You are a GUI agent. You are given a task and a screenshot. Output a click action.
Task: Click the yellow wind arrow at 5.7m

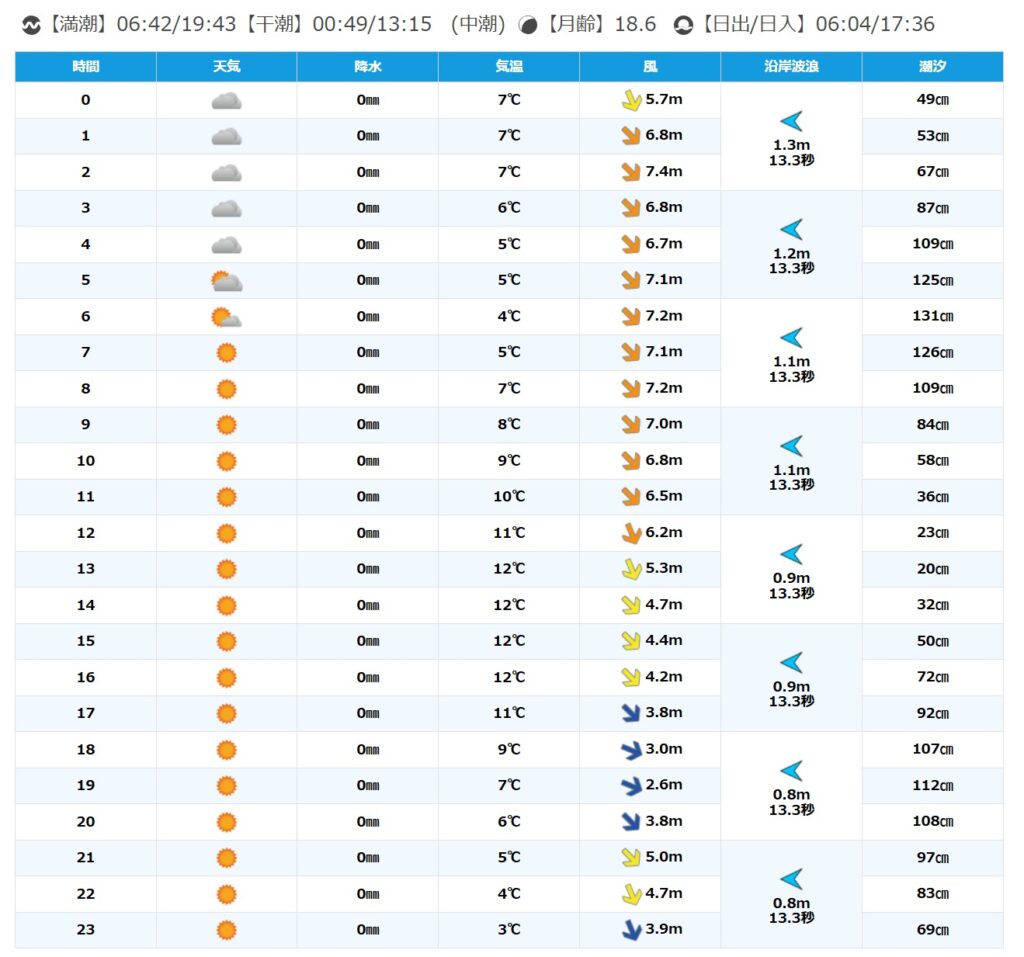[x=631, y=100]
